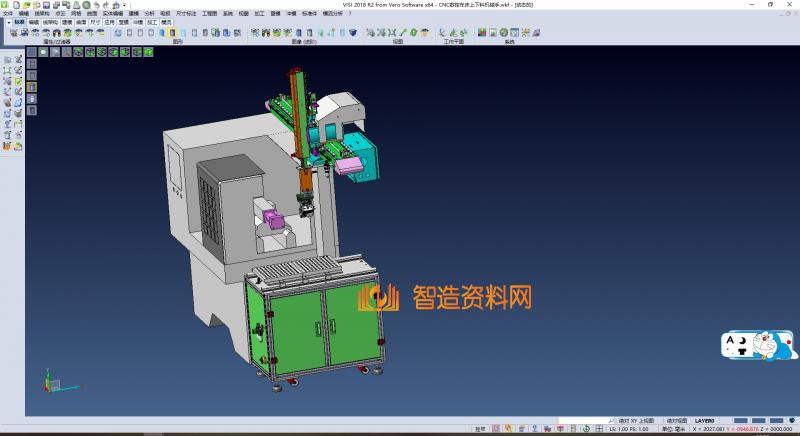The height and width of the screenshot is (436, 800).
Task: Open the 绝对 XY 上视图 workplane selector
Action: [636, 421]
